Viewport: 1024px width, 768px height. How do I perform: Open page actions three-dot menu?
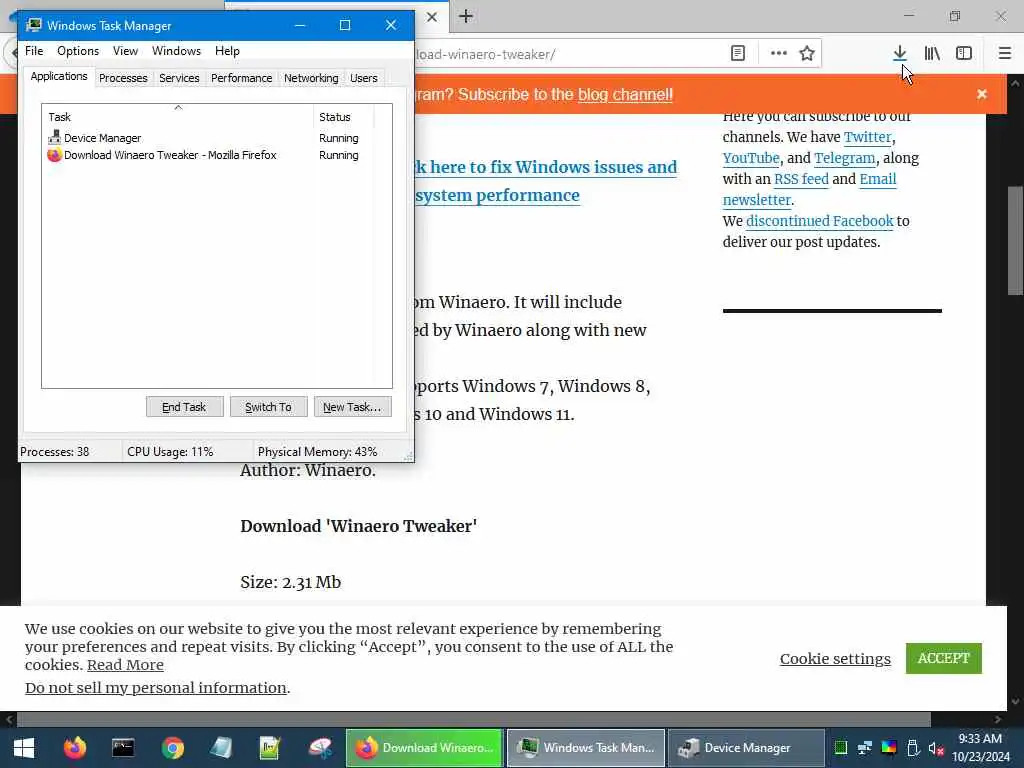[778, 54]
